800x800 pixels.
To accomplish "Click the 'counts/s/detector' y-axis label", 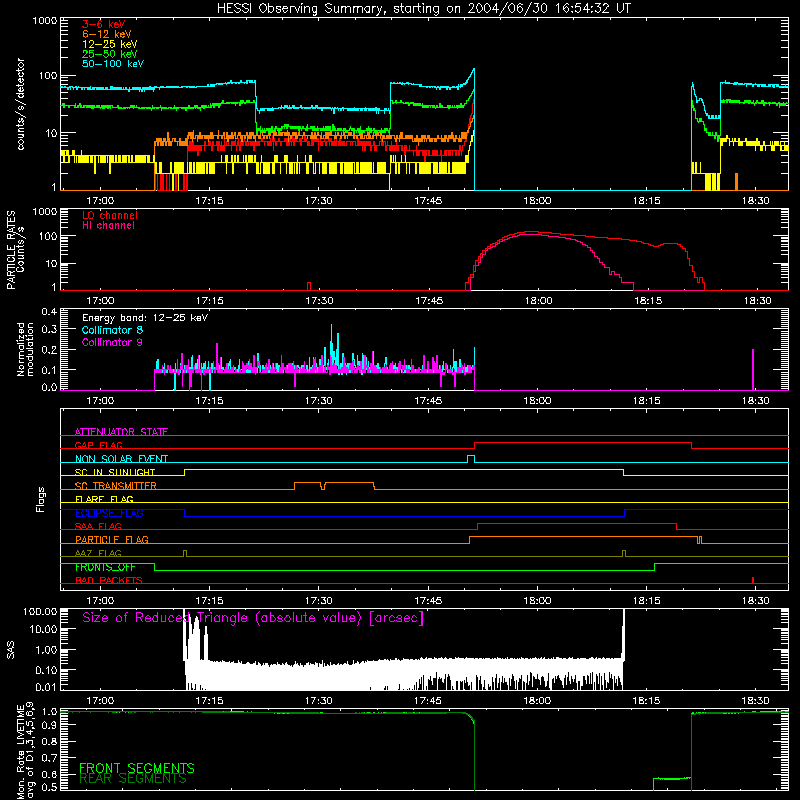I will click(x=21, y=104).
